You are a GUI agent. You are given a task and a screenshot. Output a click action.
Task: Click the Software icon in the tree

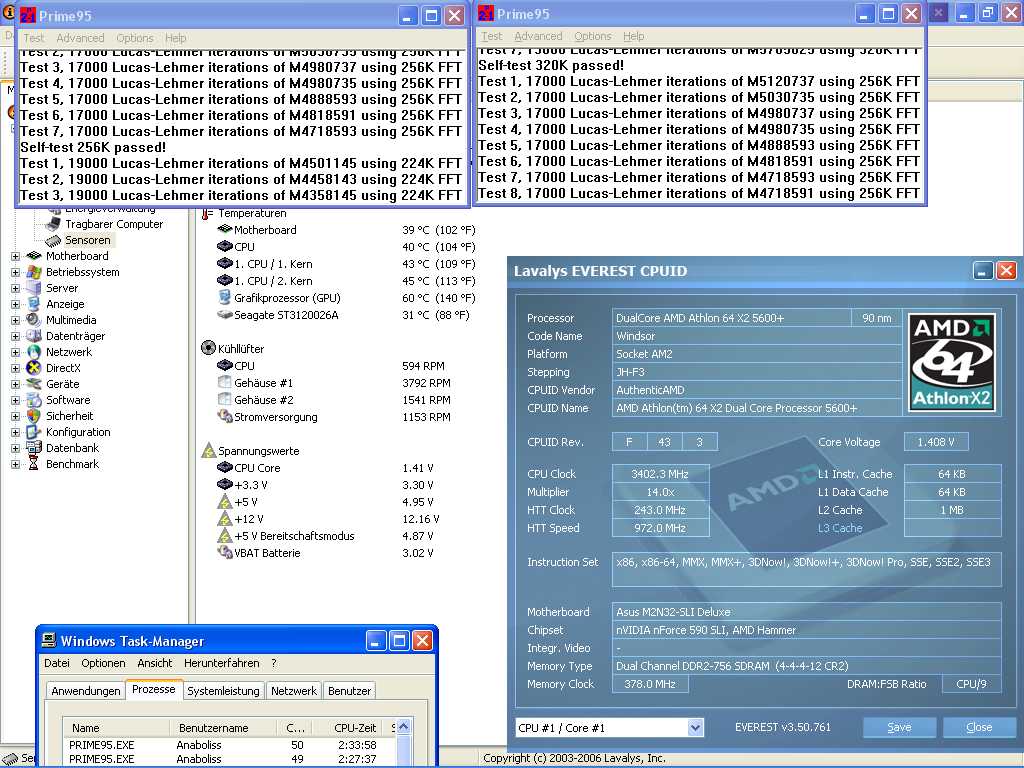(x=33, y=400)
